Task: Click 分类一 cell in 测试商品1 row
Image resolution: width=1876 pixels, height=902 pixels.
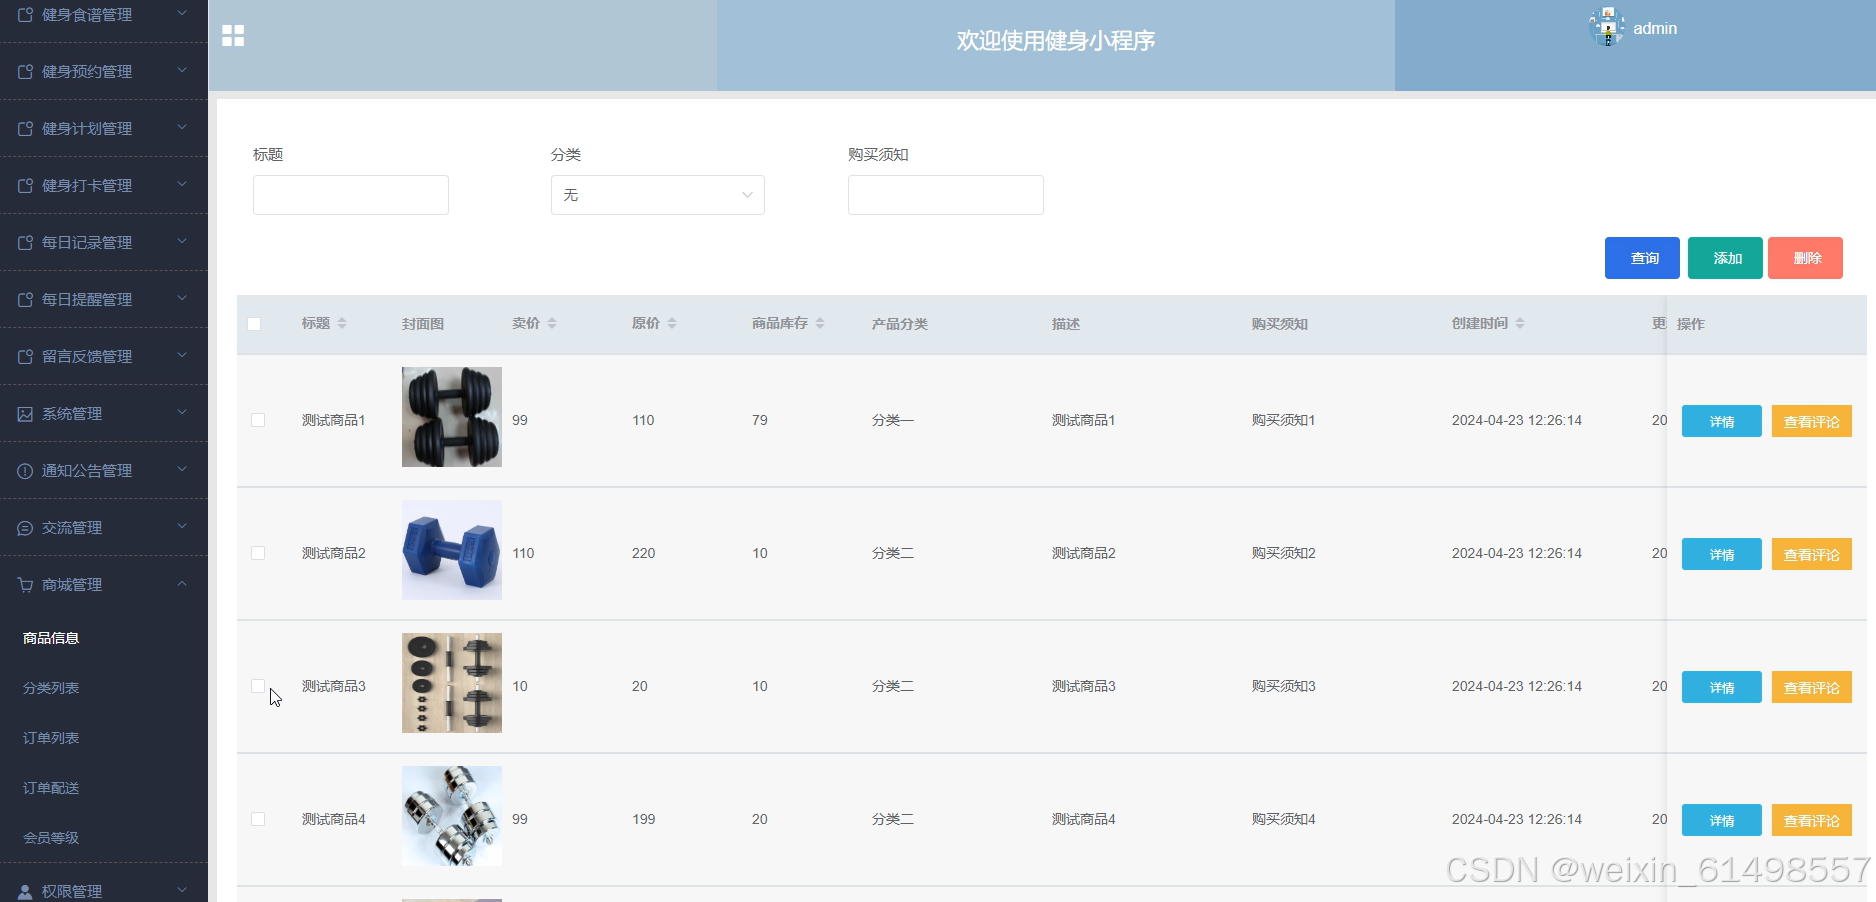Action: click(893, 420)
